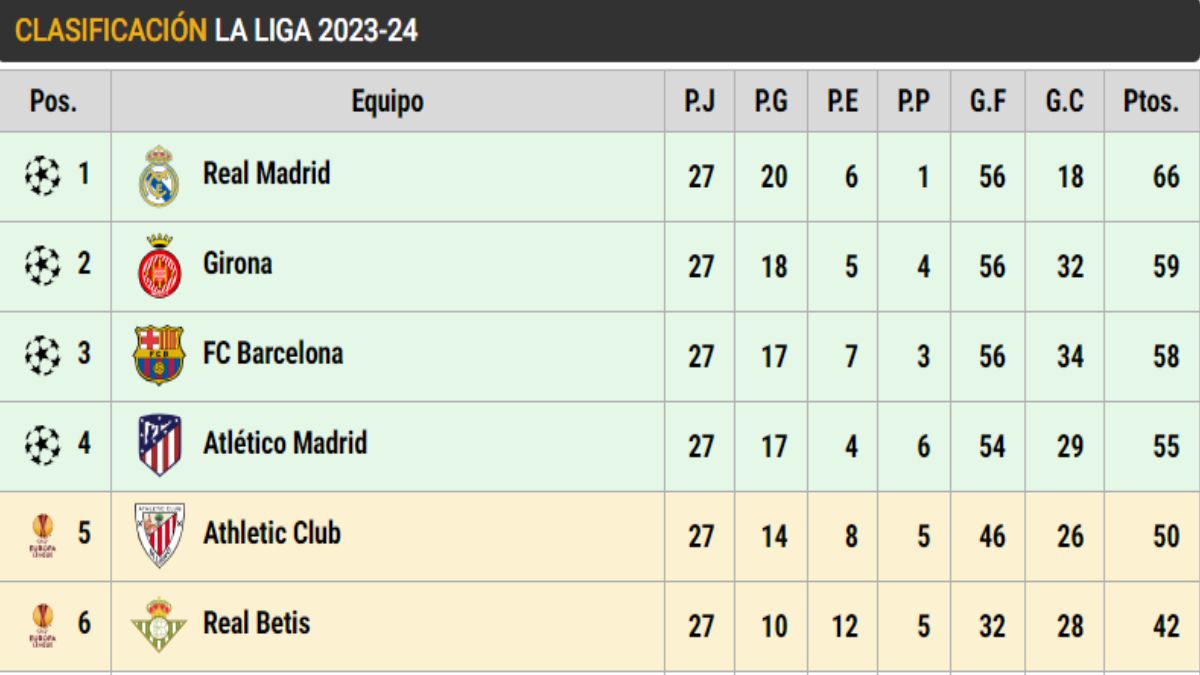Click Europa League icon beside position 5
Image resolution: width=1200 pixels, height=675 pixels.
pos(42,536)
